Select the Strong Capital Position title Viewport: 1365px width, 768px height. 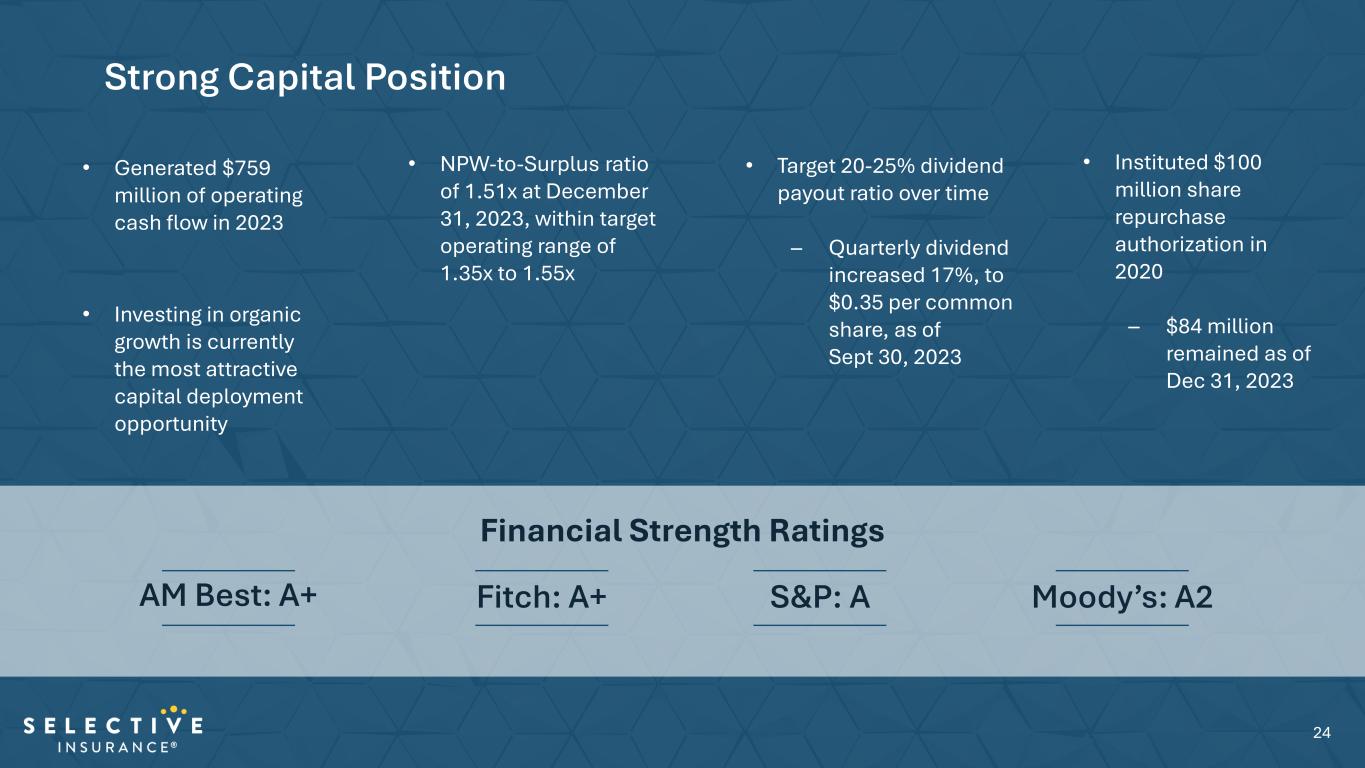click(x=305, y=78)
